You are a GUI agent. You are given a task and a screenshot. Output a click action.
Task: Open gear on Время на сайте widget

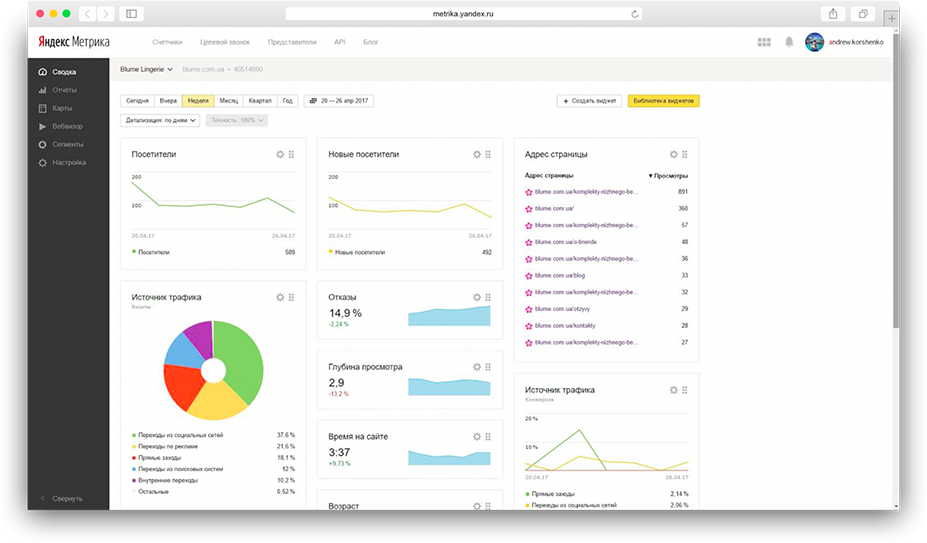pos(477,437)
